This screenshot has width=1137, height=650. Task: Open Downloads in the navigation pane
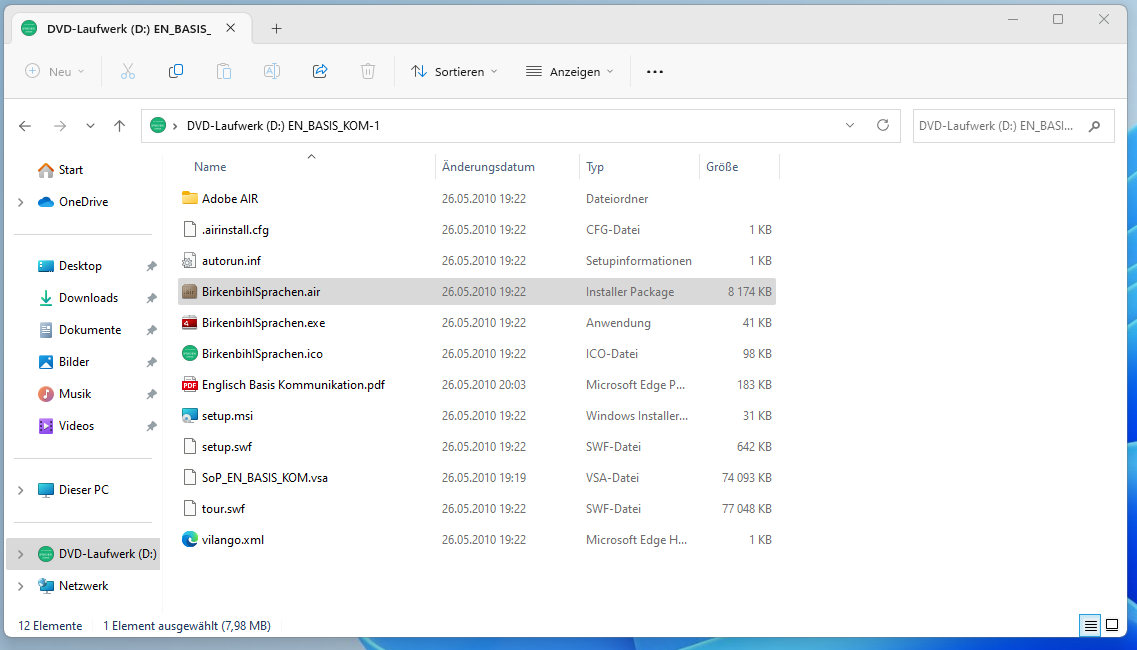click(88, 298)
